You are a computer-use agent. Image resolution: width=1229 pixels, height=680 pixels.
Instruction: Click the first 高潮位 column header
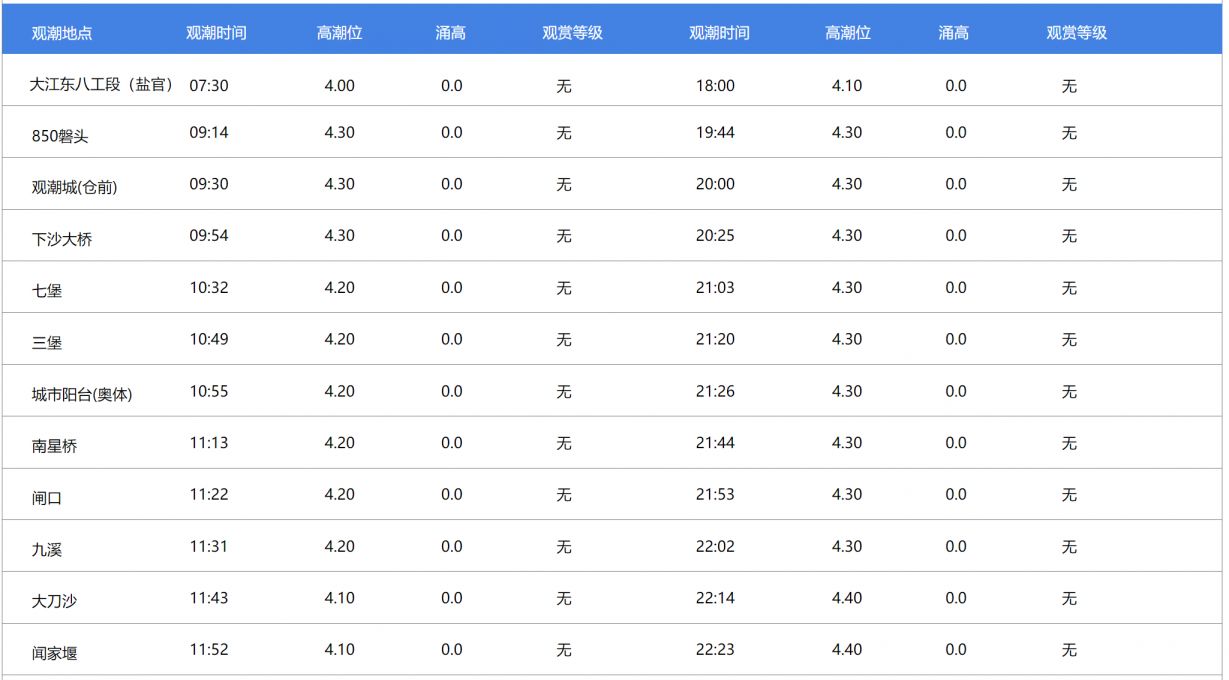(339, 33)
